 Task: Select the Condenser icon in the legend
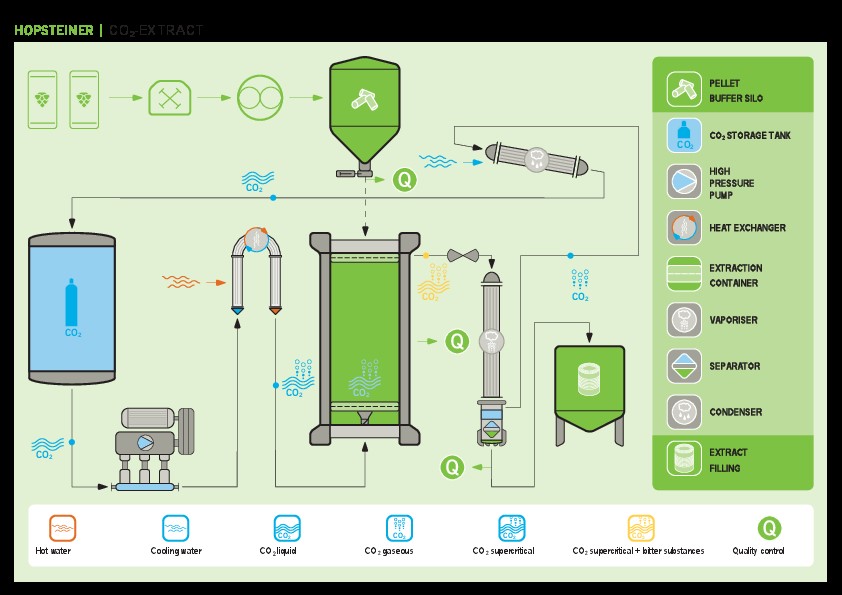pos(684,410)
